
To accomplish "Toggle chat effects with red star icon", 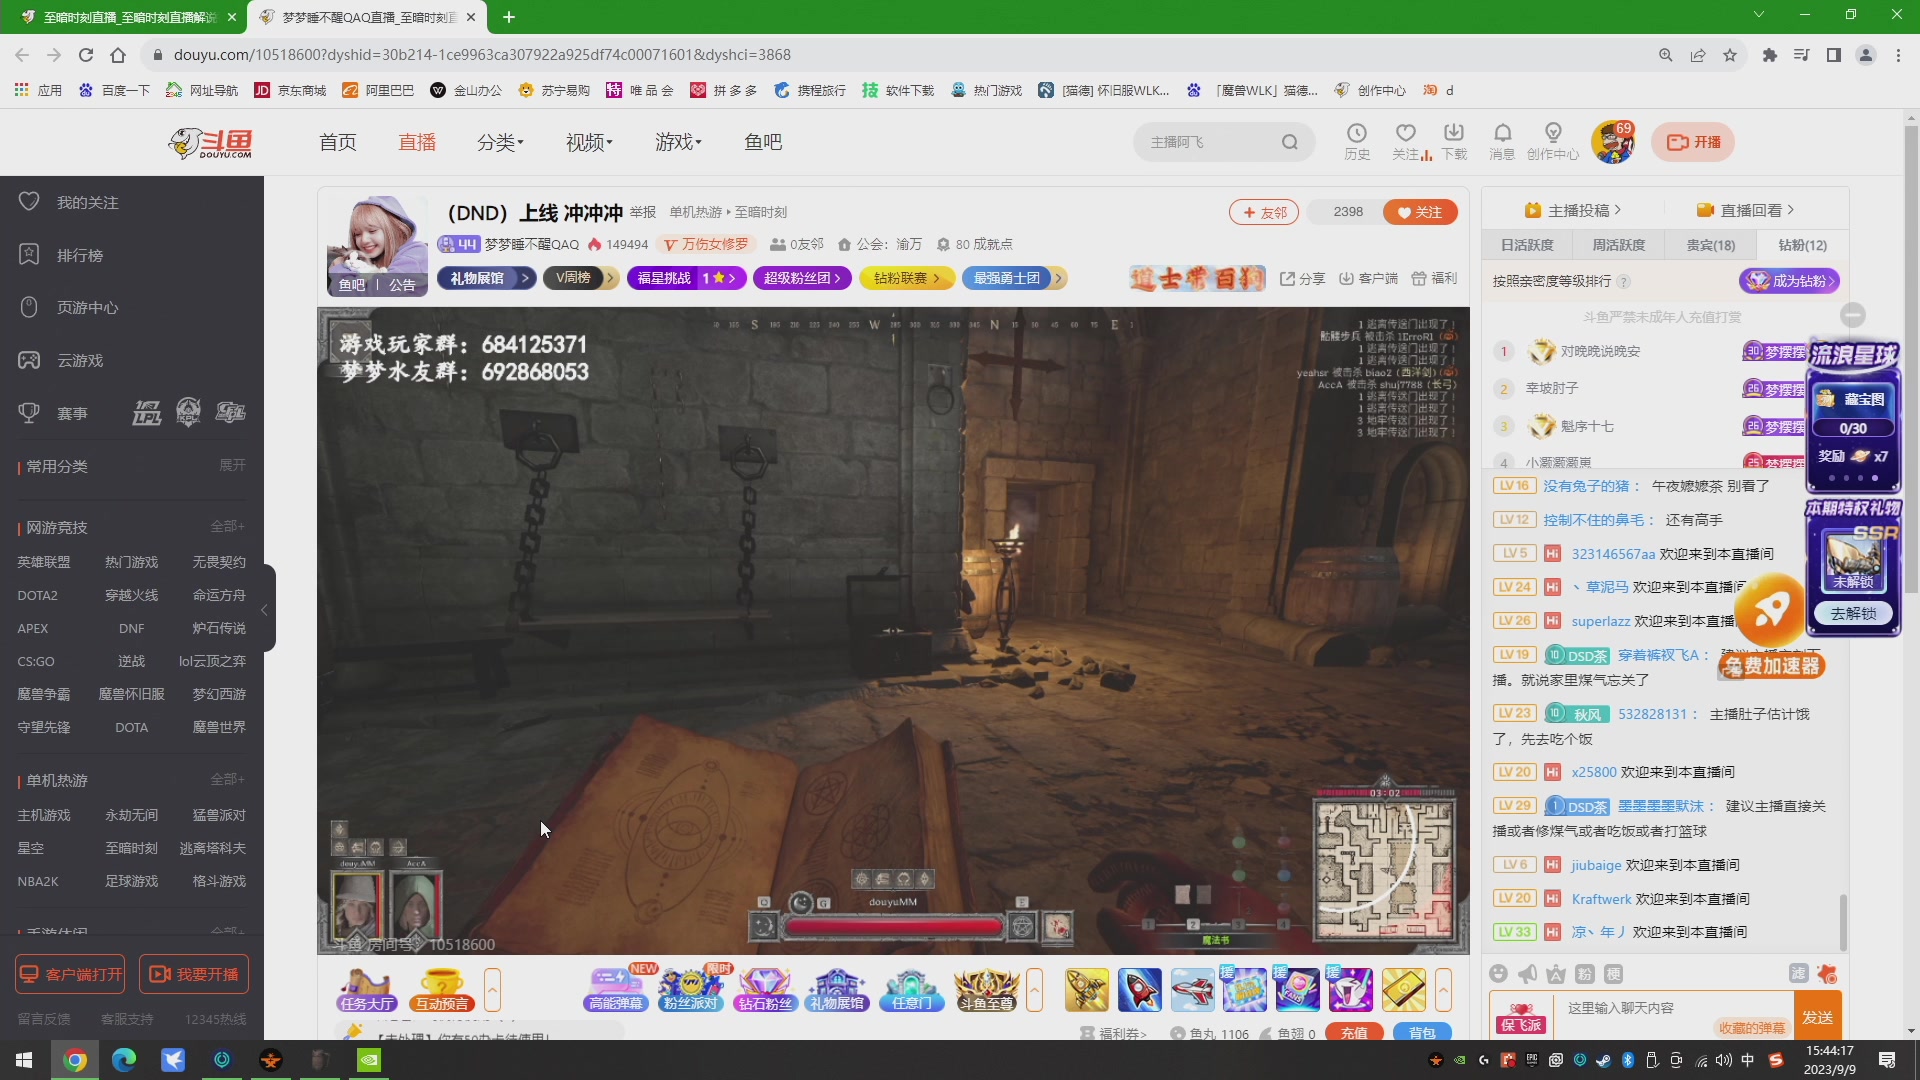I will (x=1827, y=974).
